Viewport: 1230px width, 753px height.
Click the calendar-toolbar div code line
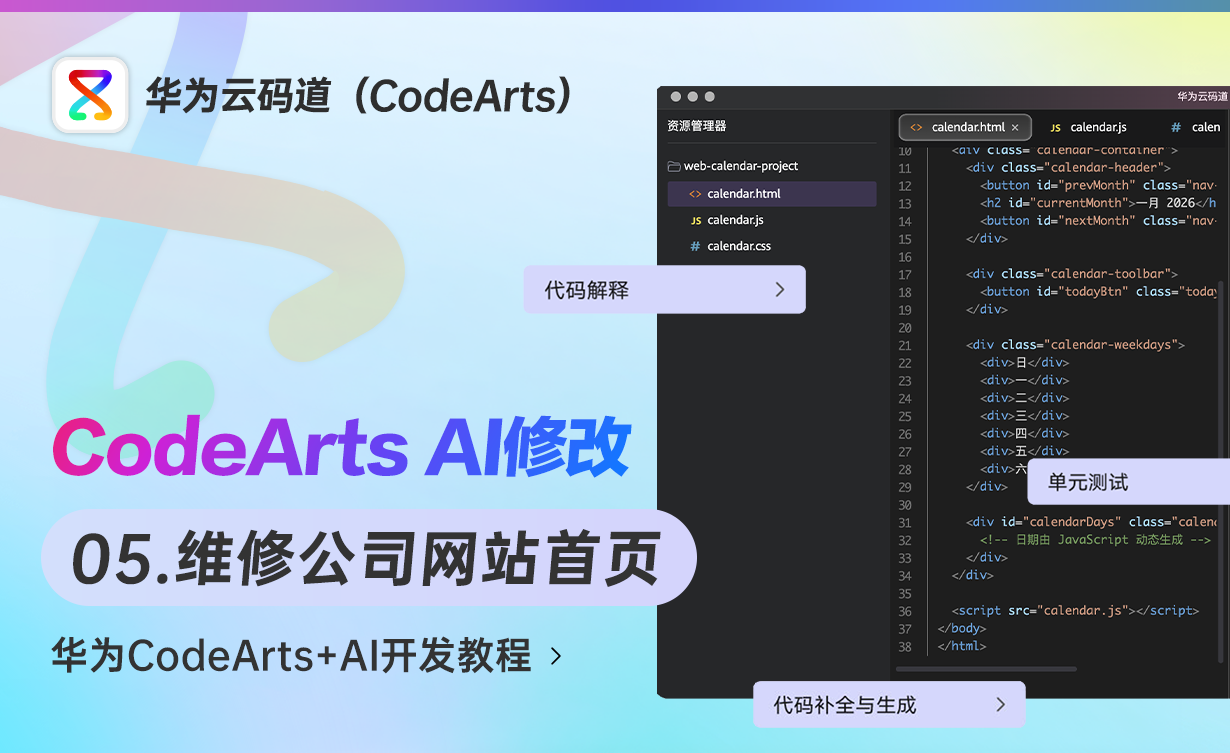point(1071,274)
